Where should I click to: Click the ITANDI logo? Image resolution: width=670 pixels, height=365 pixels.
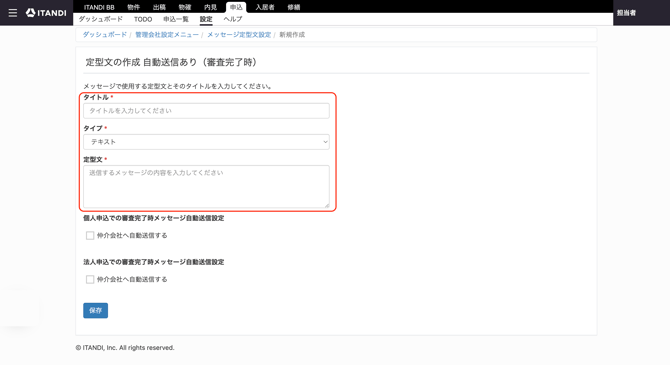(x=46, y=13)
